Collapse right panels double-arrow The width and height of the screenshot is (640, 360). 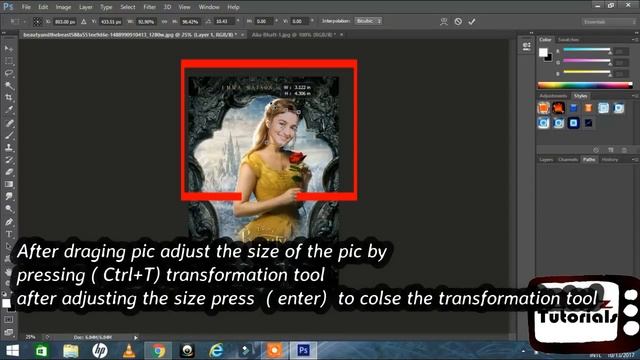(x=636, y=33)
